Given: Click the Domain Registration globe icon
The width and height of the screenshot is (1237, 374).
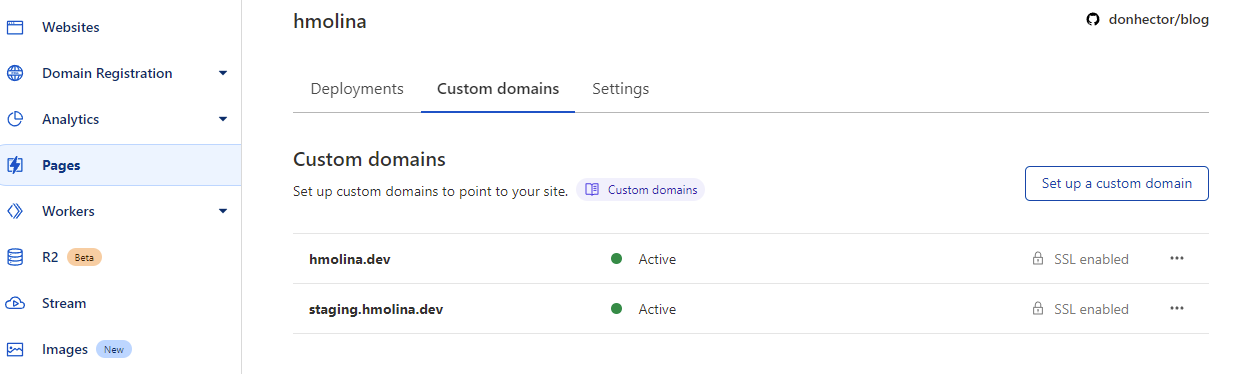Looking at the screenshot, I should [15, 73].
